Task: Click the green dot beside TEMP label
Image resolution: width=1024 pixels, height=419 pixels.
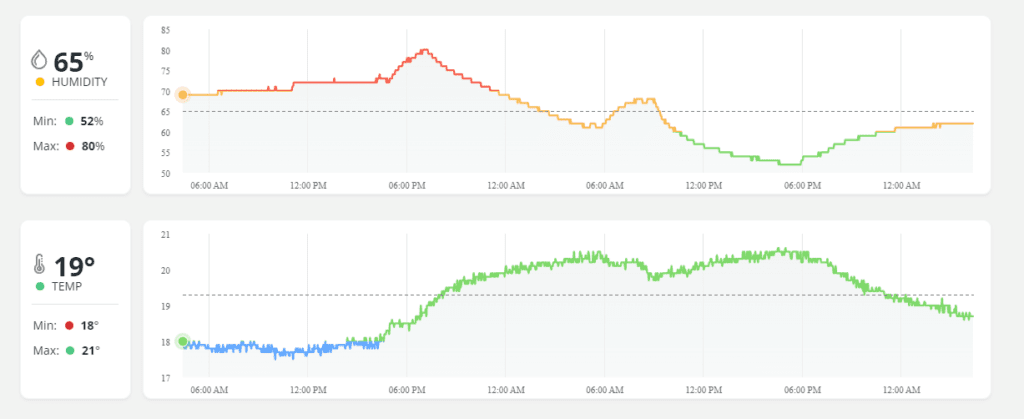Action: pyautogui.click(x=39, y=286)
